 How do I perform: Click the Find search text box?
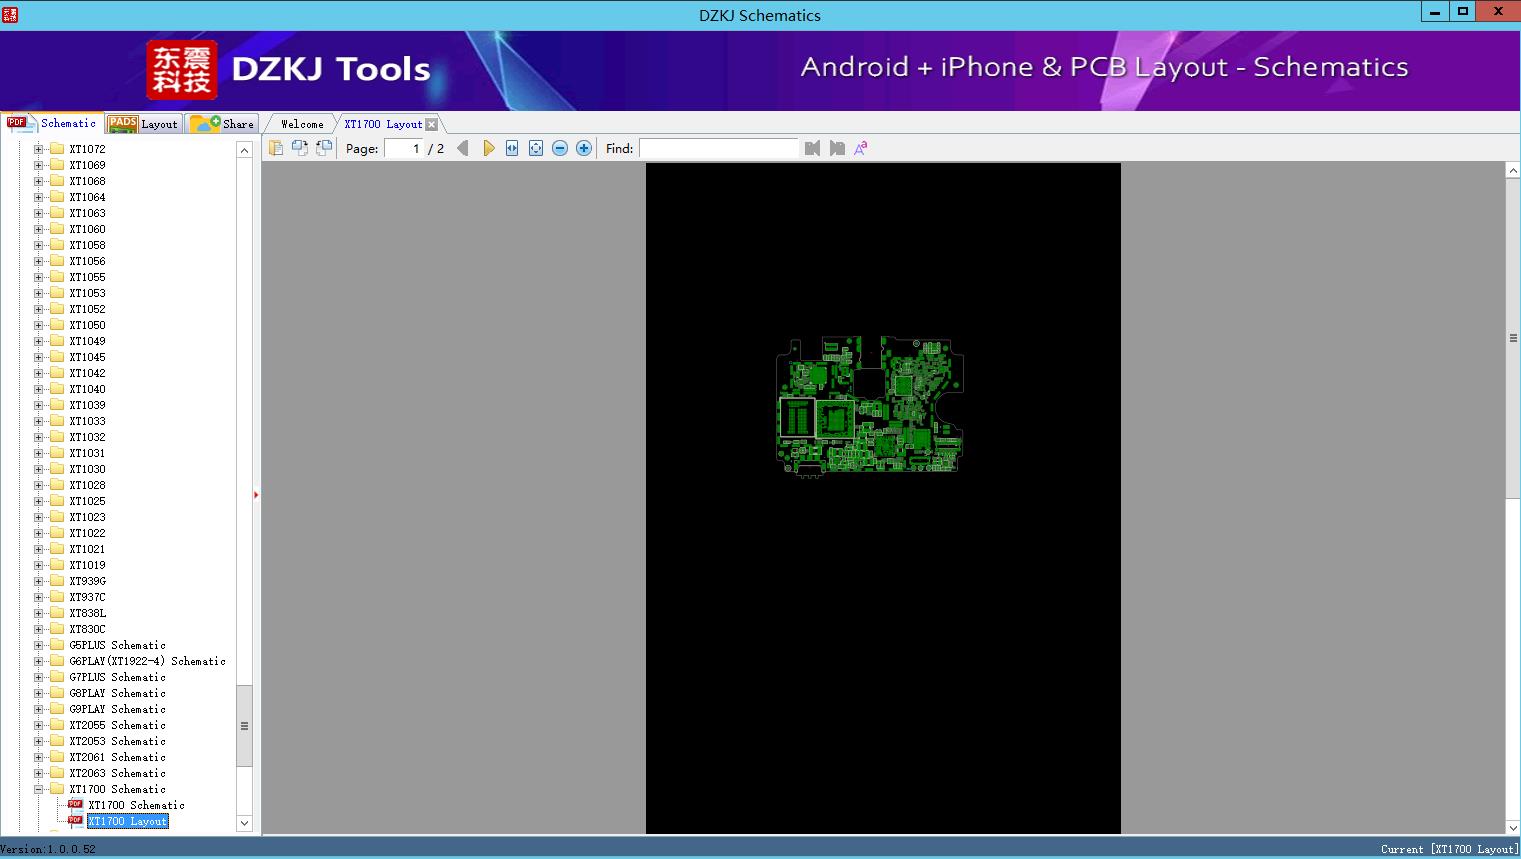(718, 148)
